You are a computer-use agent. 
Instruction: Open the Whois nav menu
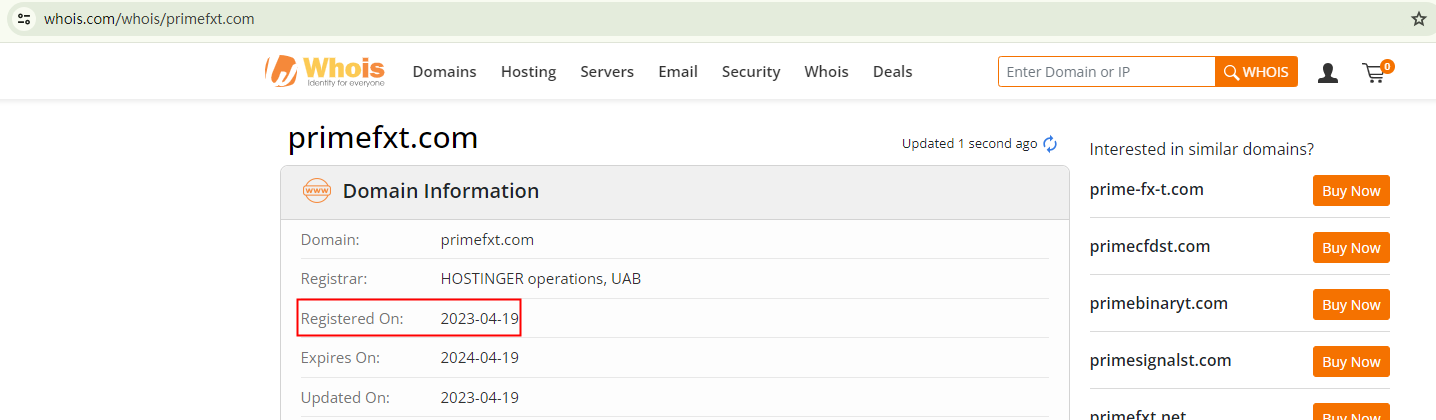826,72
